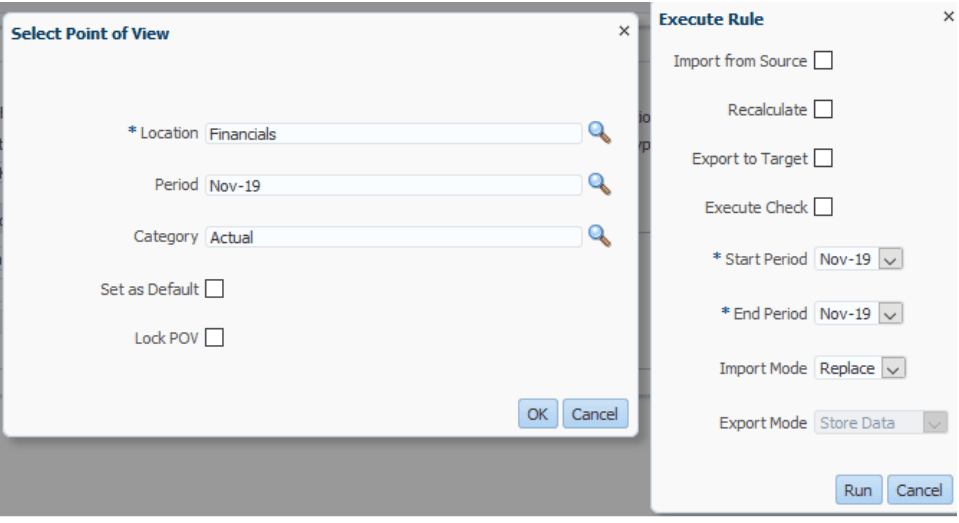Expand the End Period dropdown
959x523 pixels.
[892, 314]
